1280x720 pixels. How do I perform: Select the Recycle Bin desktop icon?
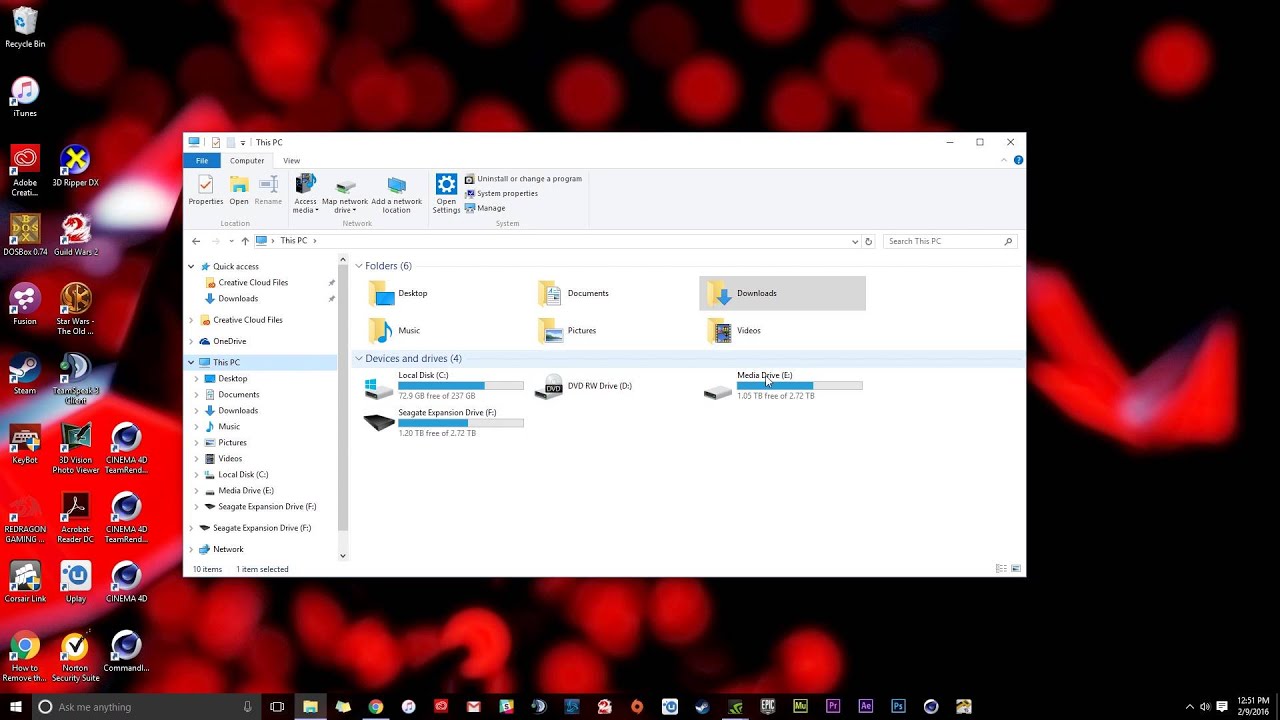pyautogui.click(x=25, y=28)
